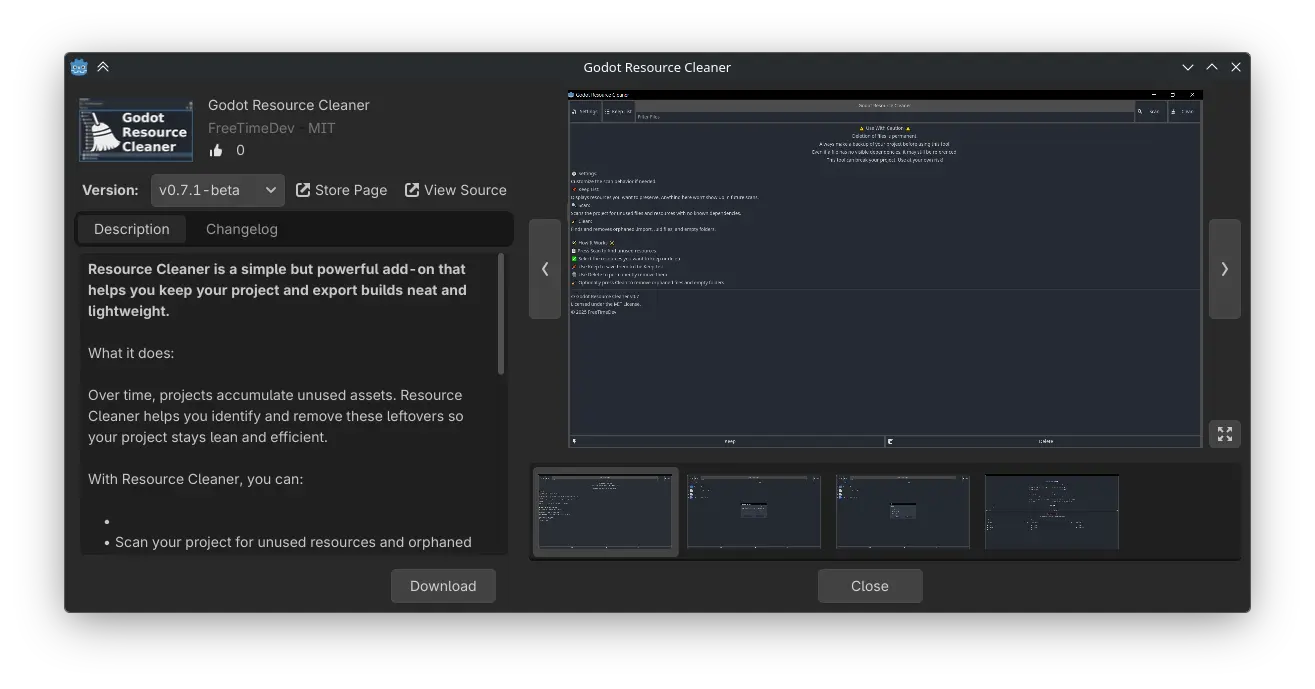Close the addon details with Close button
This screenshot has height=689, width=1315.
click(x=869, y=585)
